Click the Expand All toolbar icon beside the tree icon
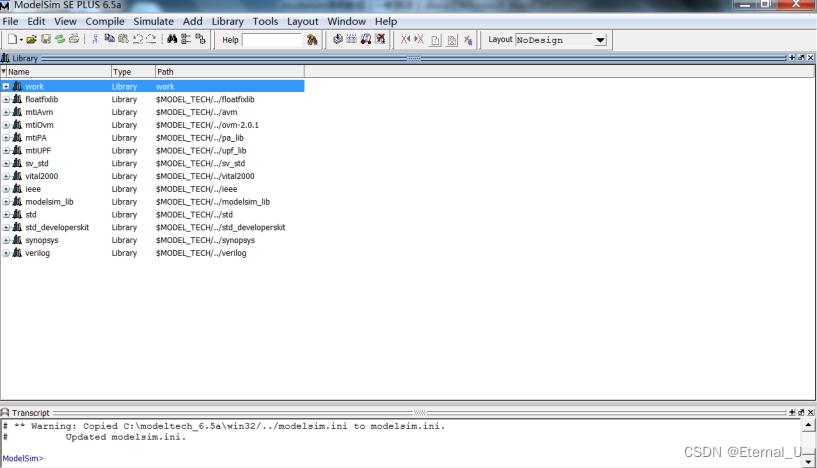Viewport: 817px width, 468px height. pos(200,39)
